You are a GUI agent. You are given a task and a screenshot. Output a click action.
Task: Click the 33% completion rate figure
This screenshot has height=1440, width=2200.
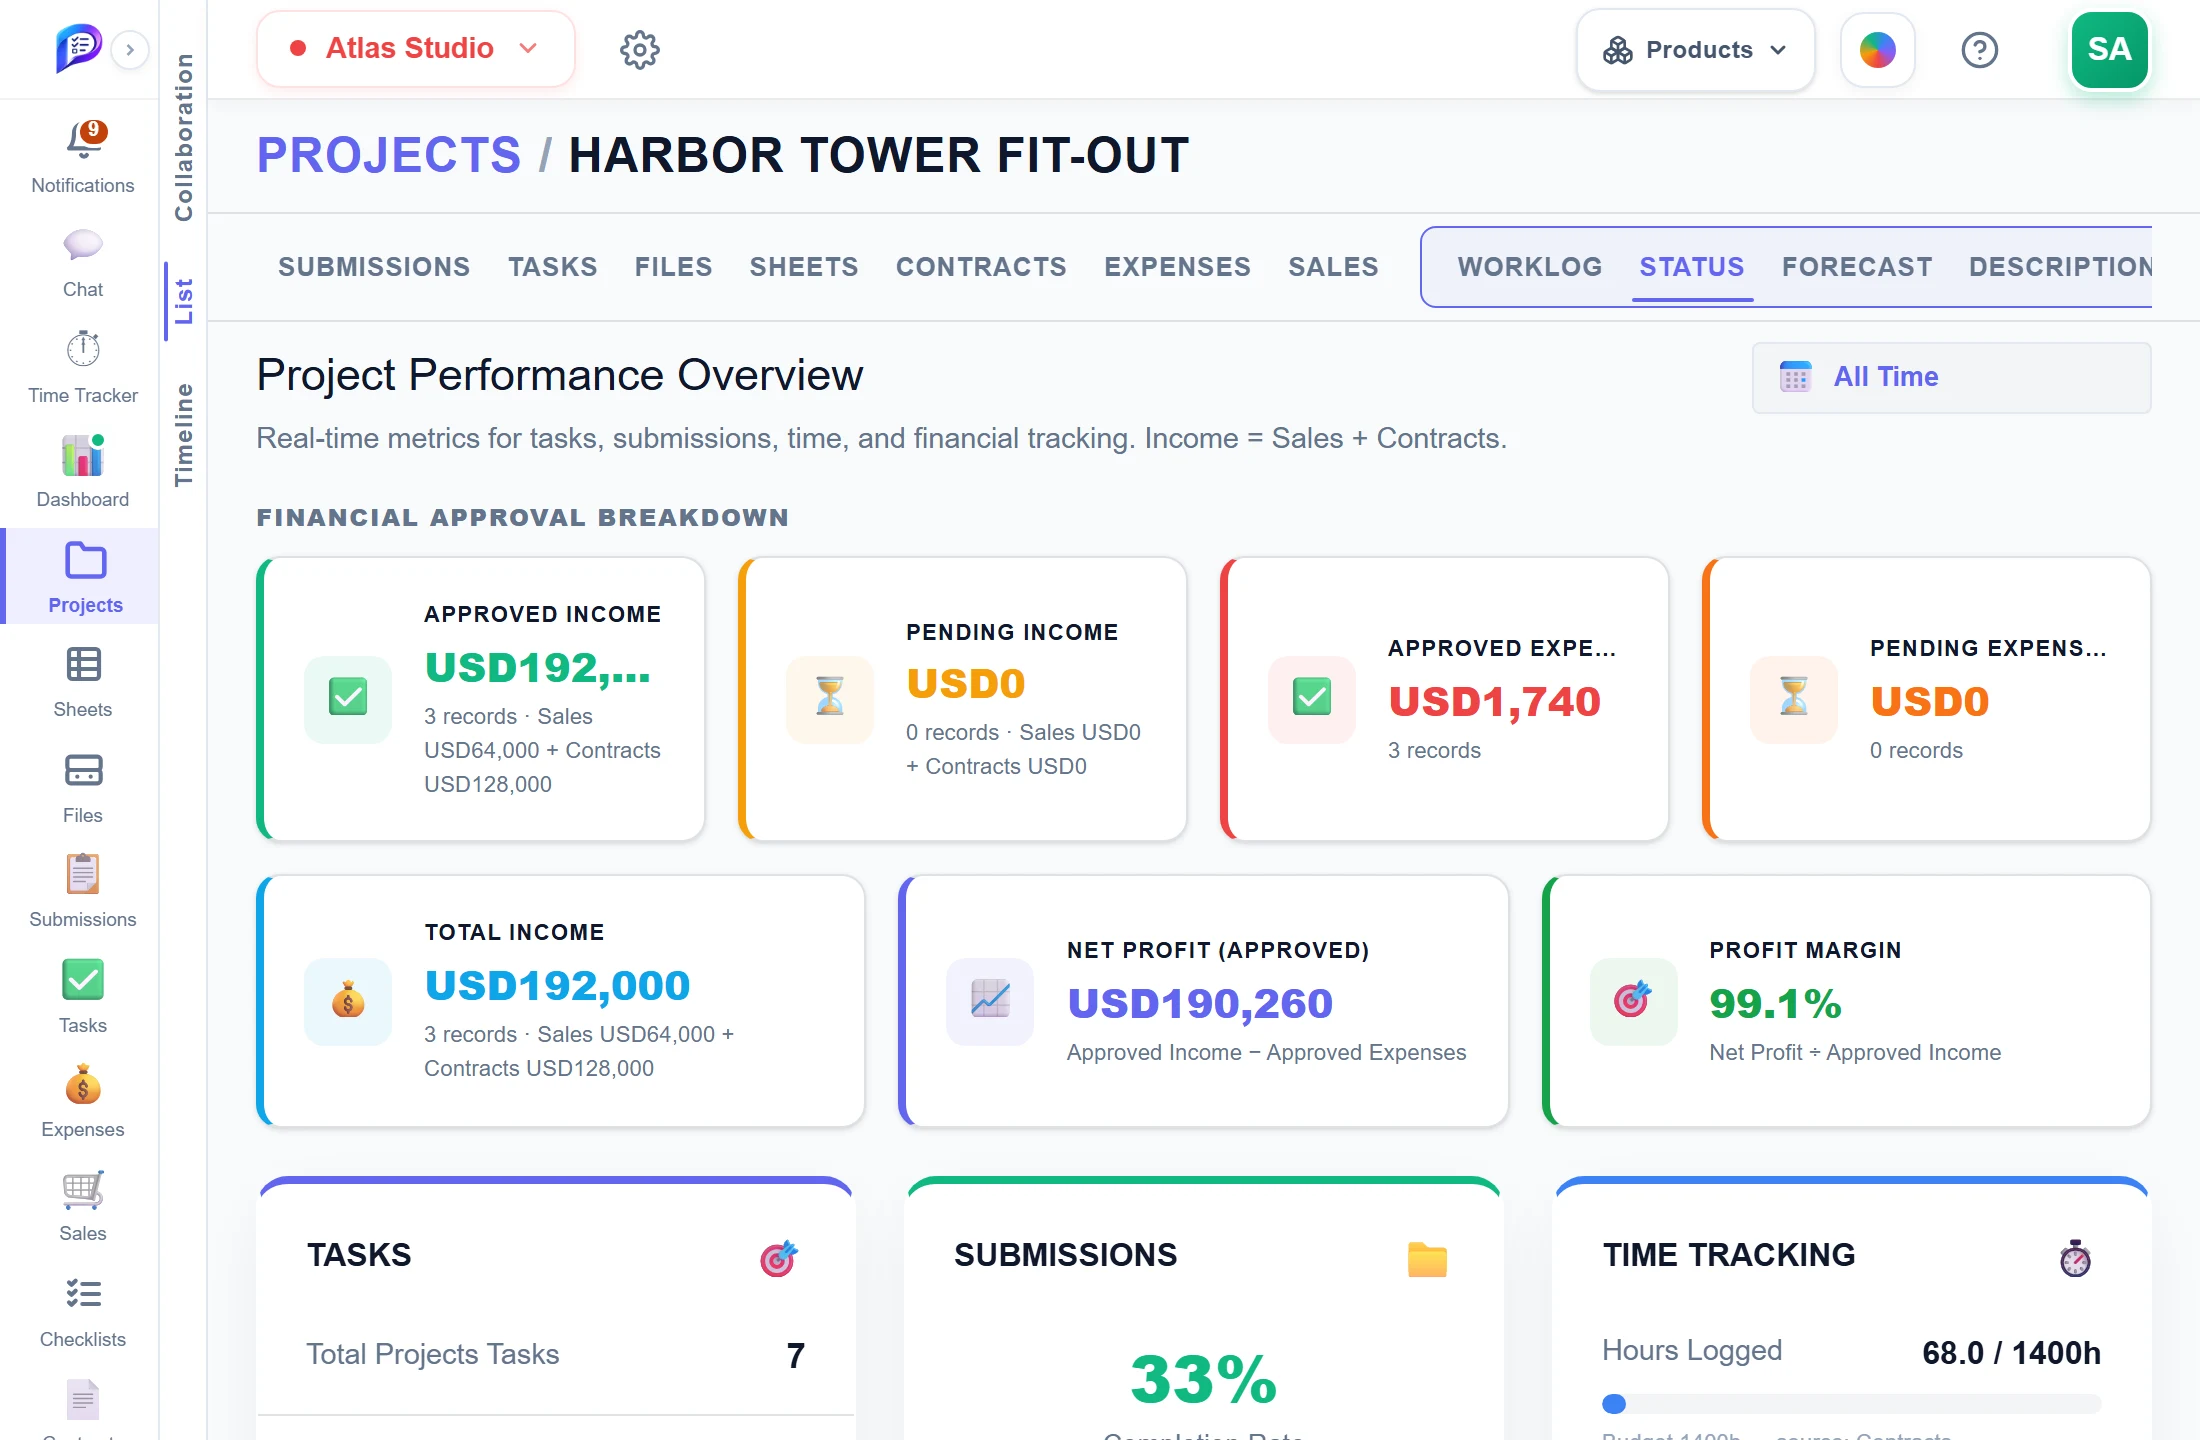pos(1203,1379)
